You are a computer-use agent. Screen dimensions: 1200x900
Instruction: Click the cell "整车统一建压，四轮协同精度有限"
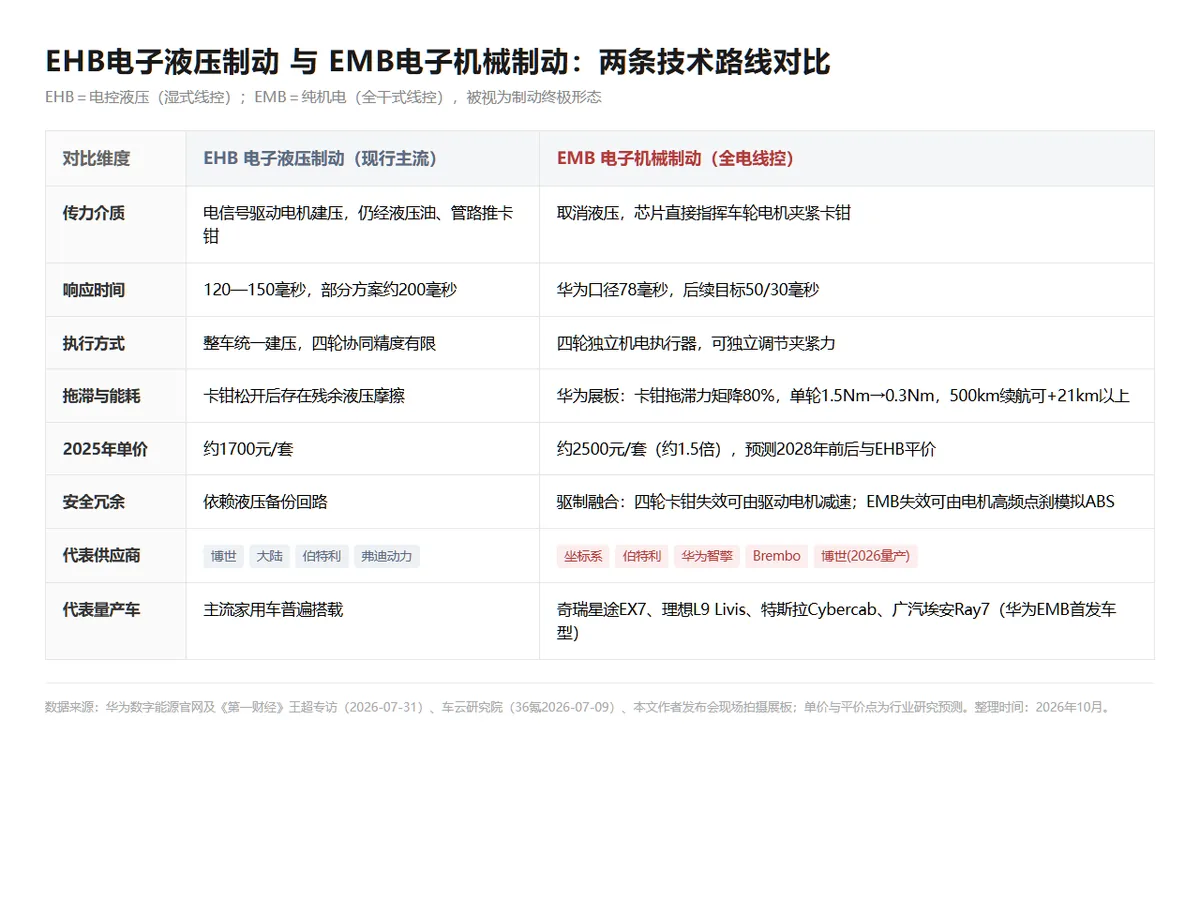pos(363,343)
